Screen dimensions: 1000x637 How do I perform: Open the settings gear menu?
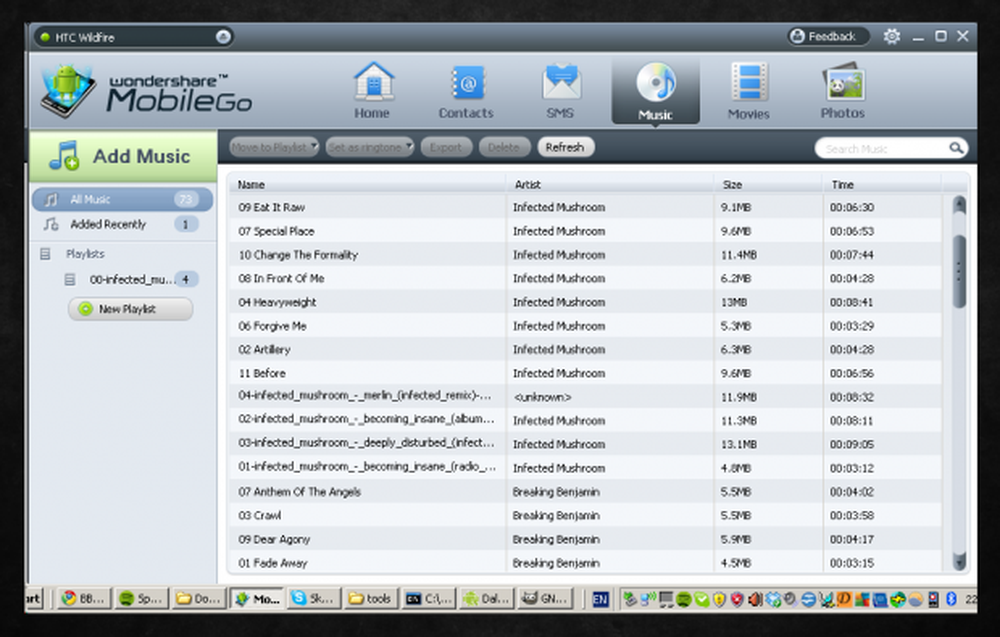tap(892, 36)
